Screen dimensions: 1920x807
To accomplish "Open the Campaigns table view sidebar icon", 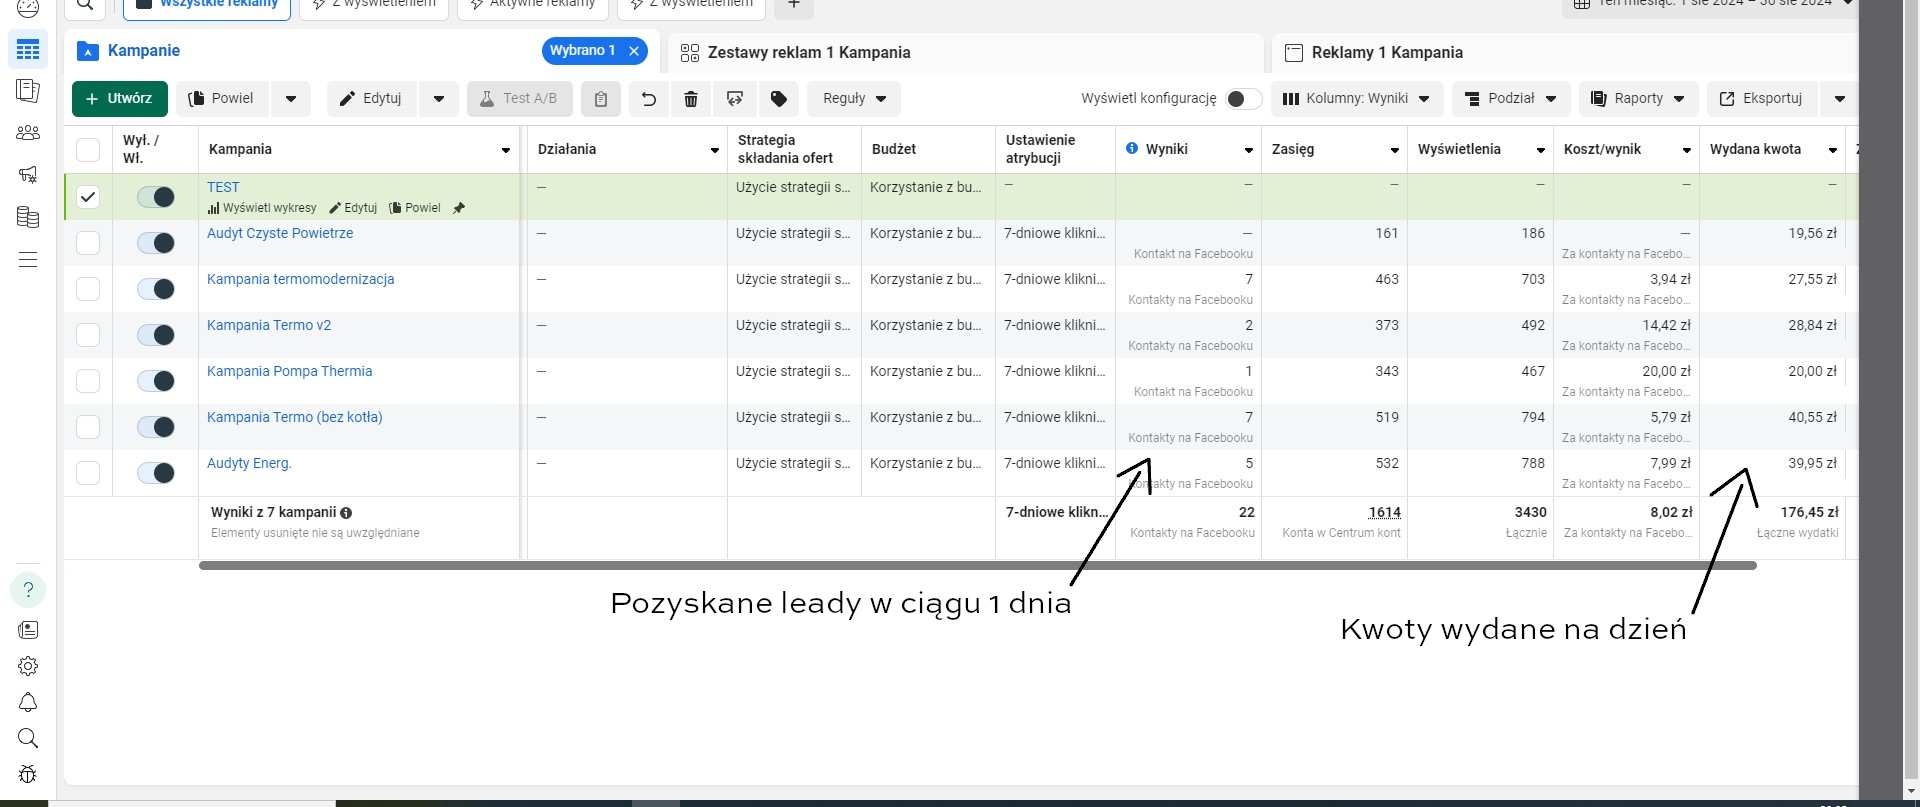I will click(x=28, y=50).
